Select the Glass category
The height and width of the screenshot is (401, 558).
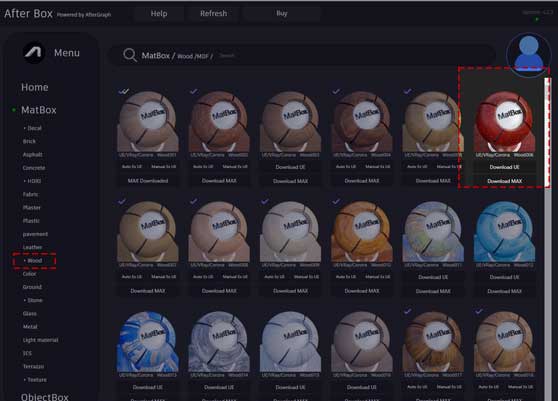pos(30,313)
